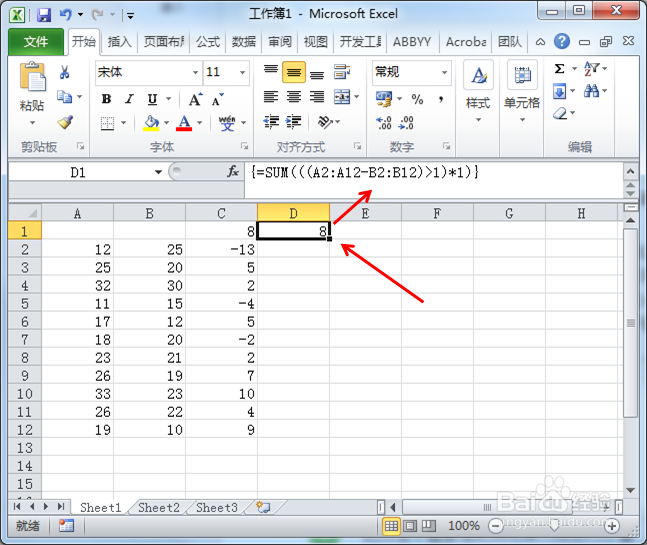Click Increase Decimal icon
The width and height of the screenshot is (647, 545).
coord(384,123)
